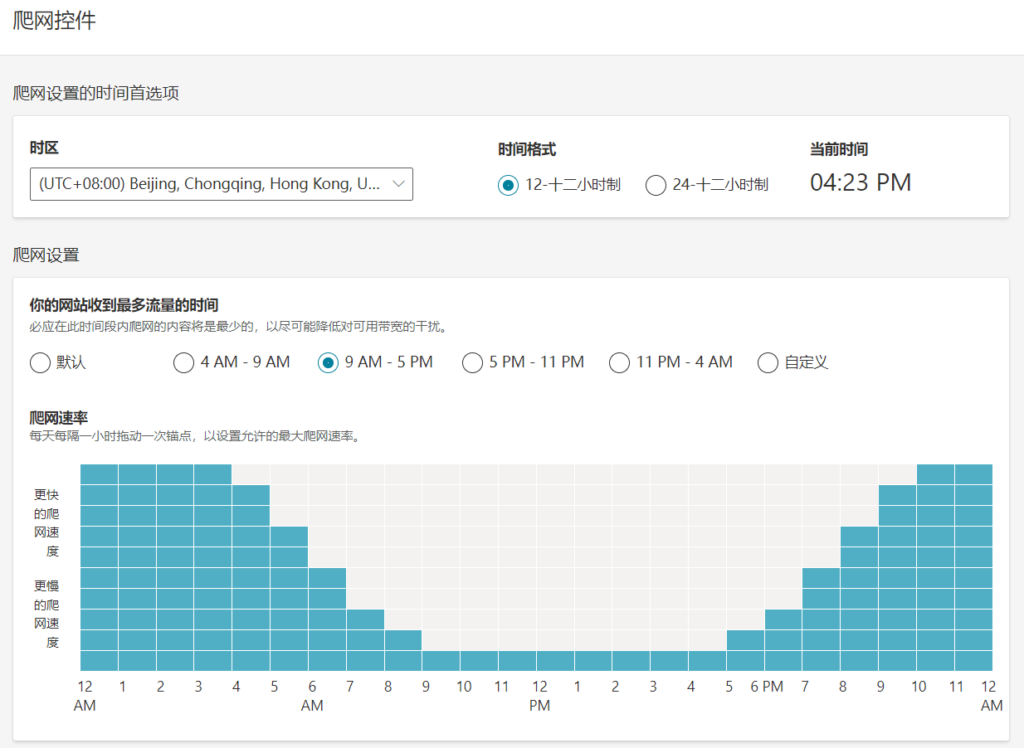Screen dimensions: 1024x748
Task: Choose the 4 AM - 9 AM peak traffic option
Action: pyautogui.click(x=184, y=363)
